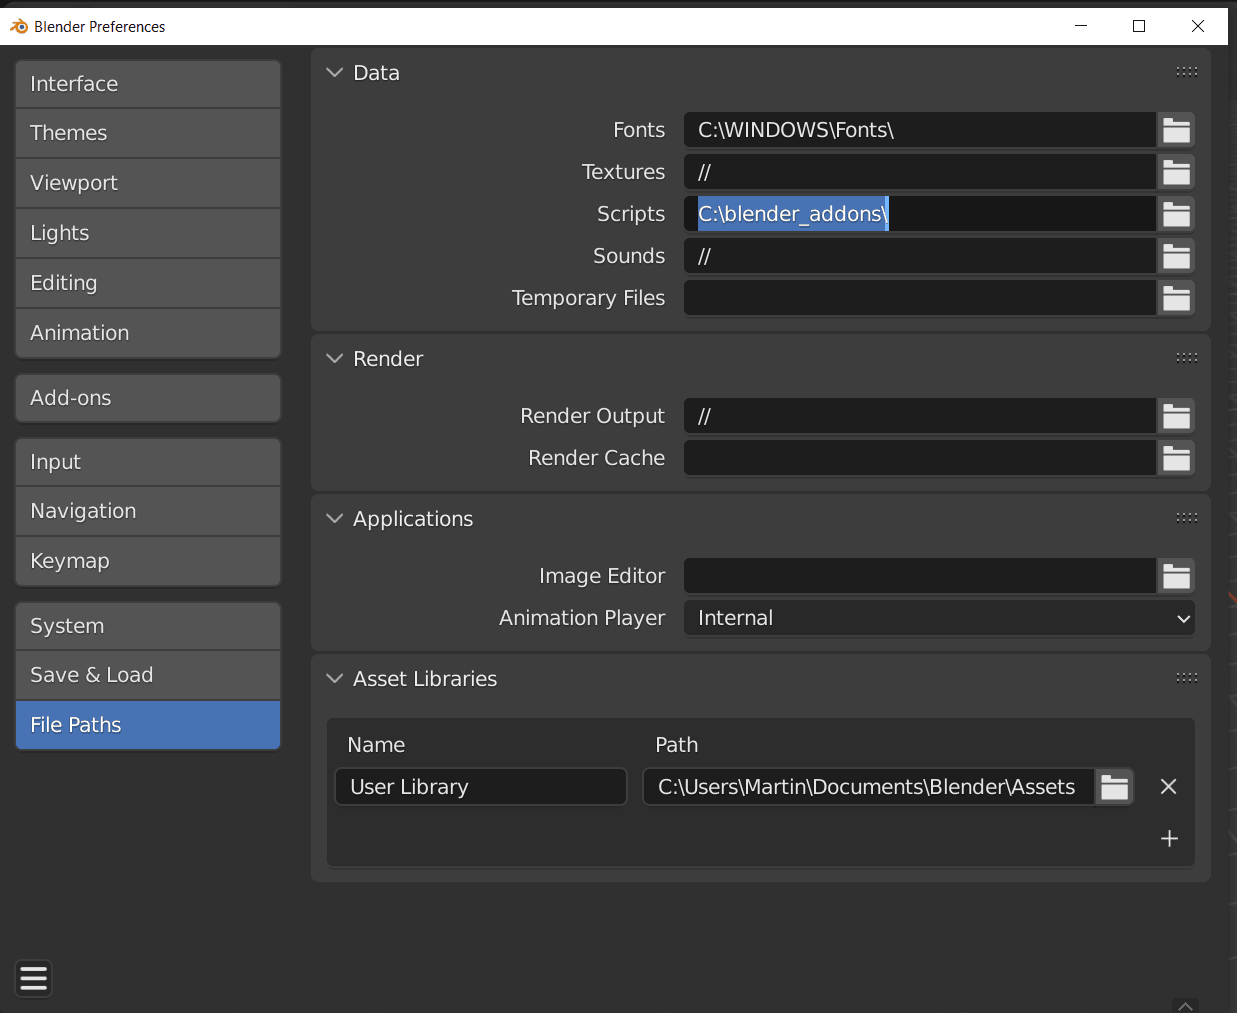This screenshot has height=1013, width=1237.
Task: Add a new asset library
Action: point(1168,839)
